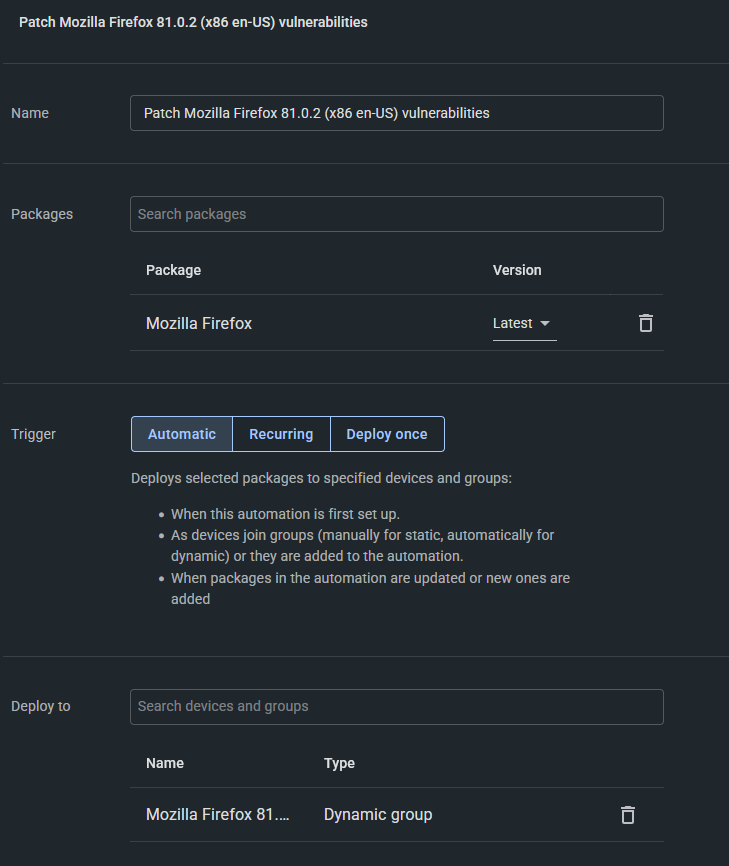
Task: Click the Type column header
Action: (x=339, y=763)
